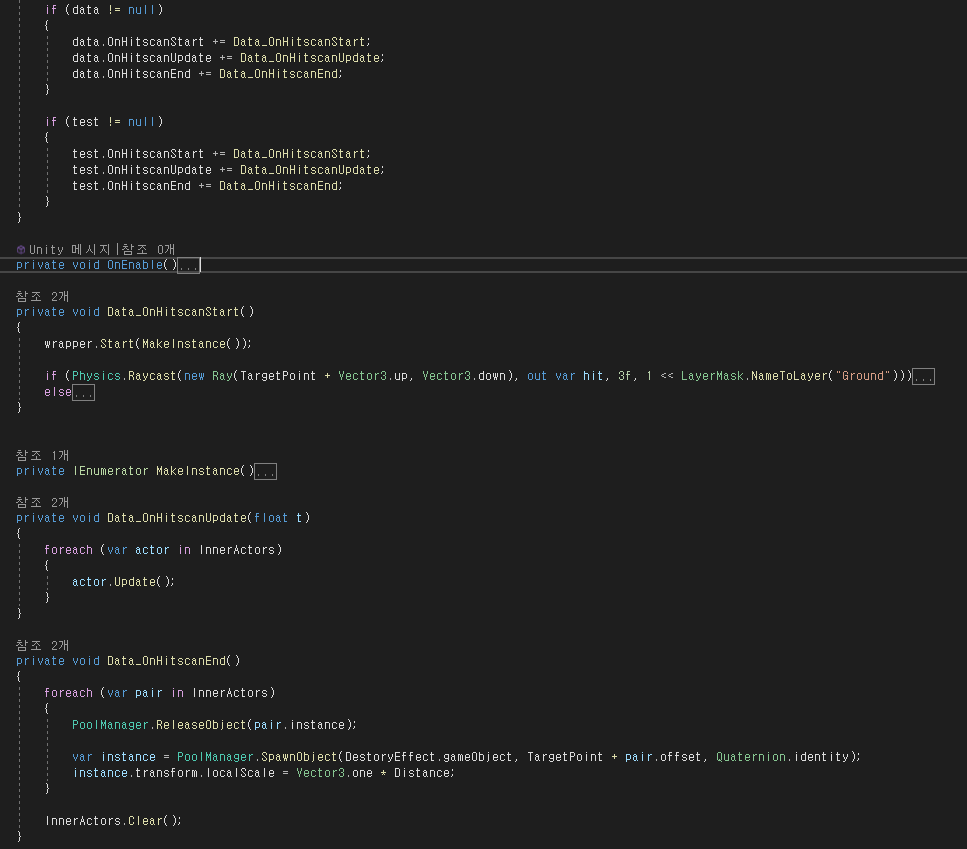
Task: Click the actor.Update() call in the foreach loop
Action: 123,581
